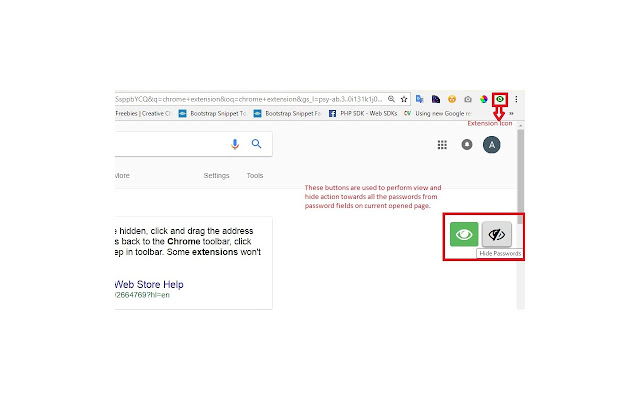Click the zoom magnifier in the address bar
Viewport: 640px width, 400px height.
pos(391,99)
